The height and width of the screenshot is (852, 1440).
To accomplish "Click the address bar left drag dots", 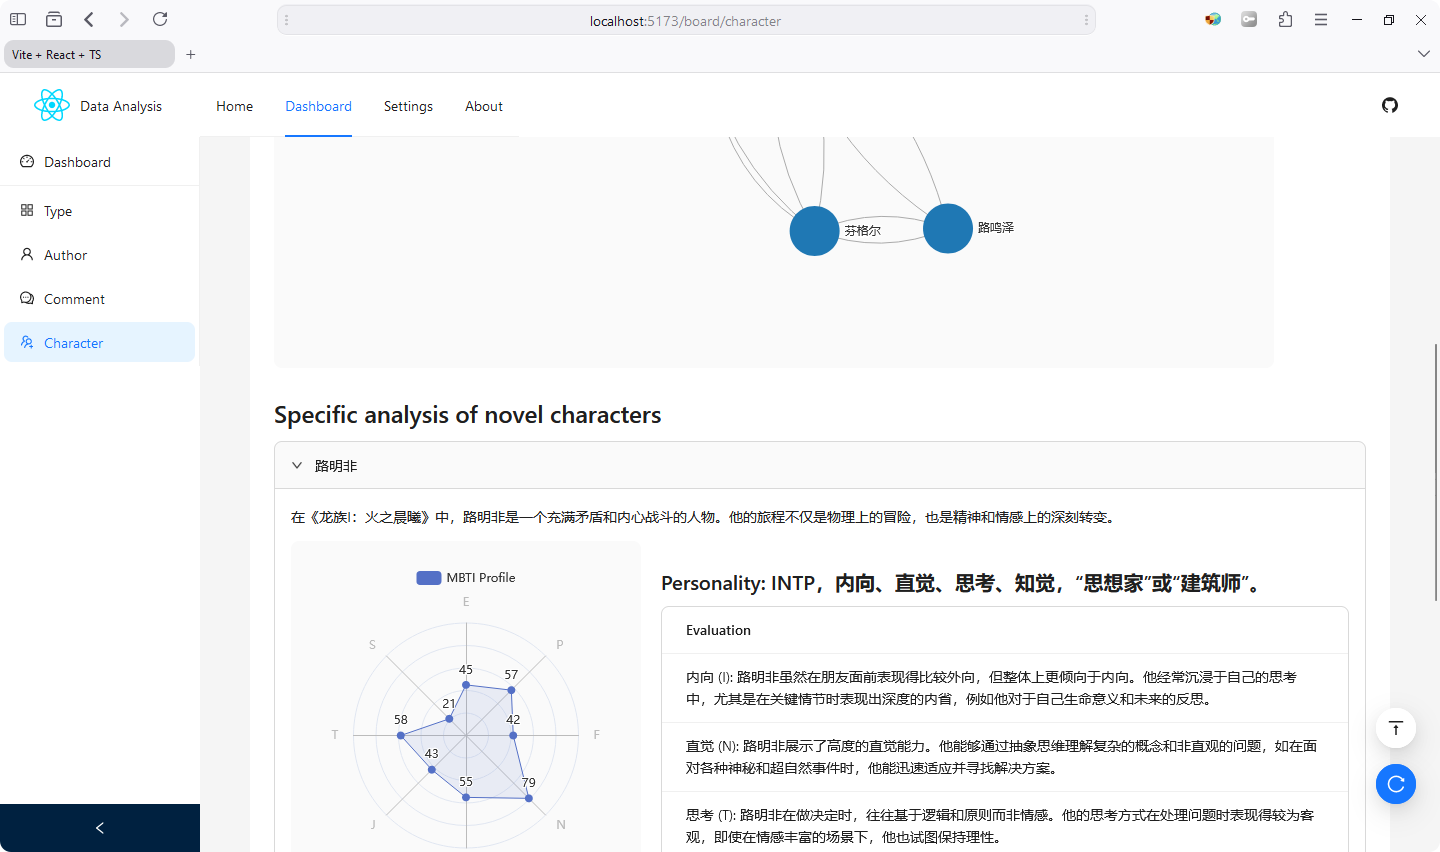I will pos(287,20).
